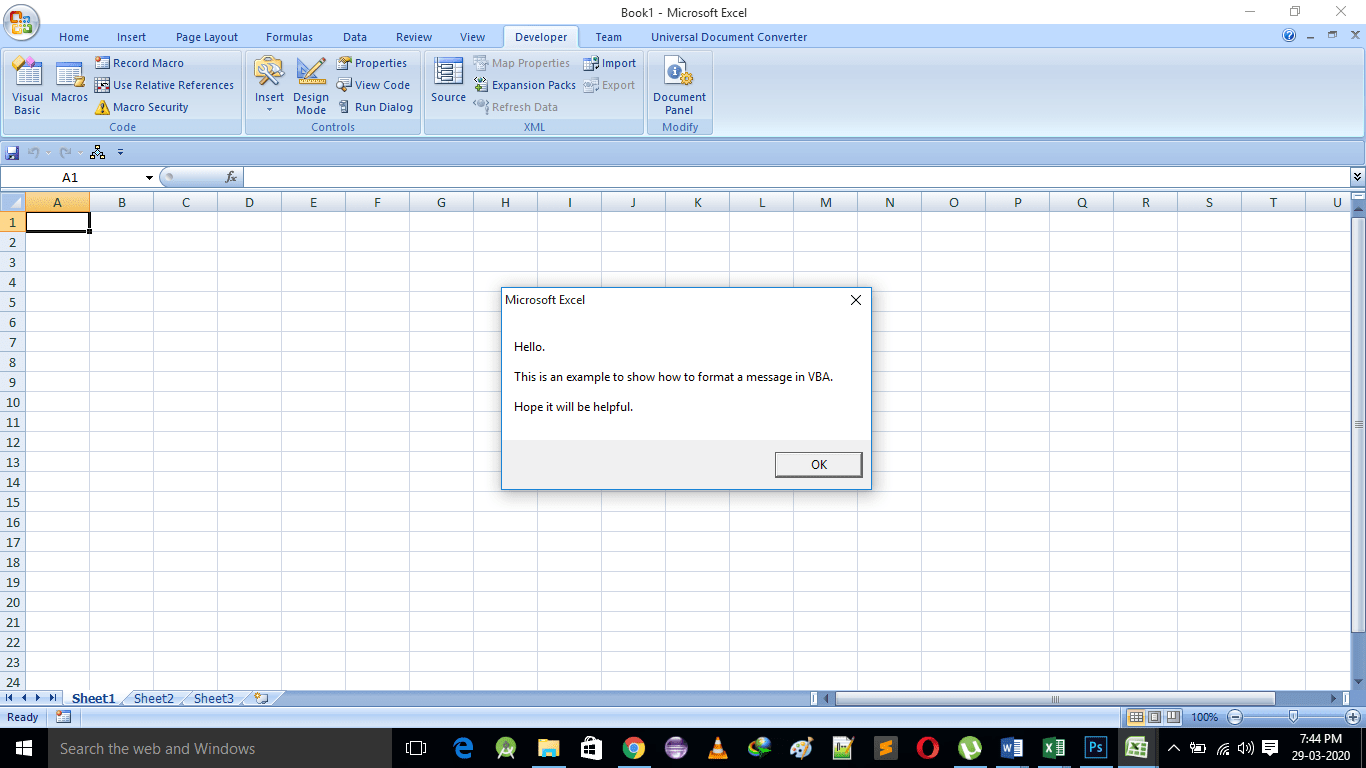This screenshot has width=1366, height=768.
Task: Click the macro recording status bar icon
Action: (x=63, y=717)
